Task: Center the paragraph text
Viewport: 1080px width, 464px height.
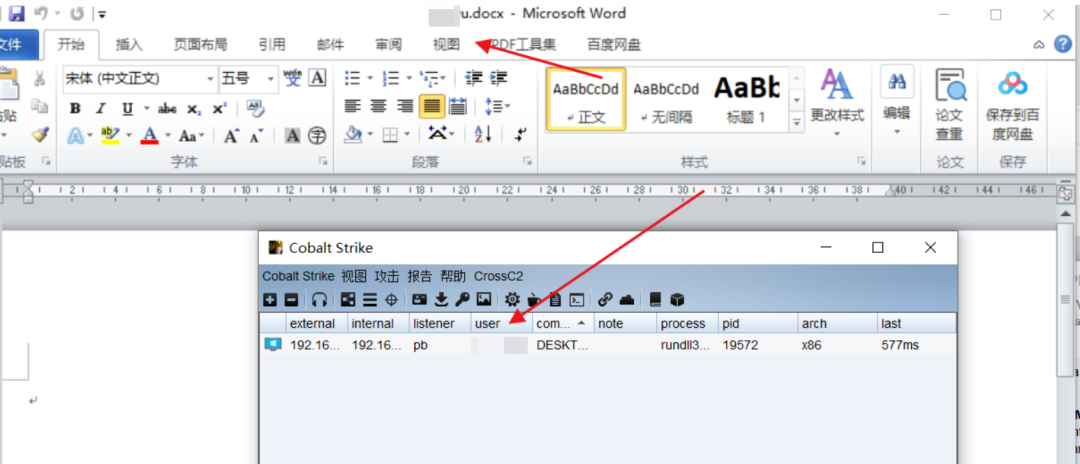Action: point(378,106)
